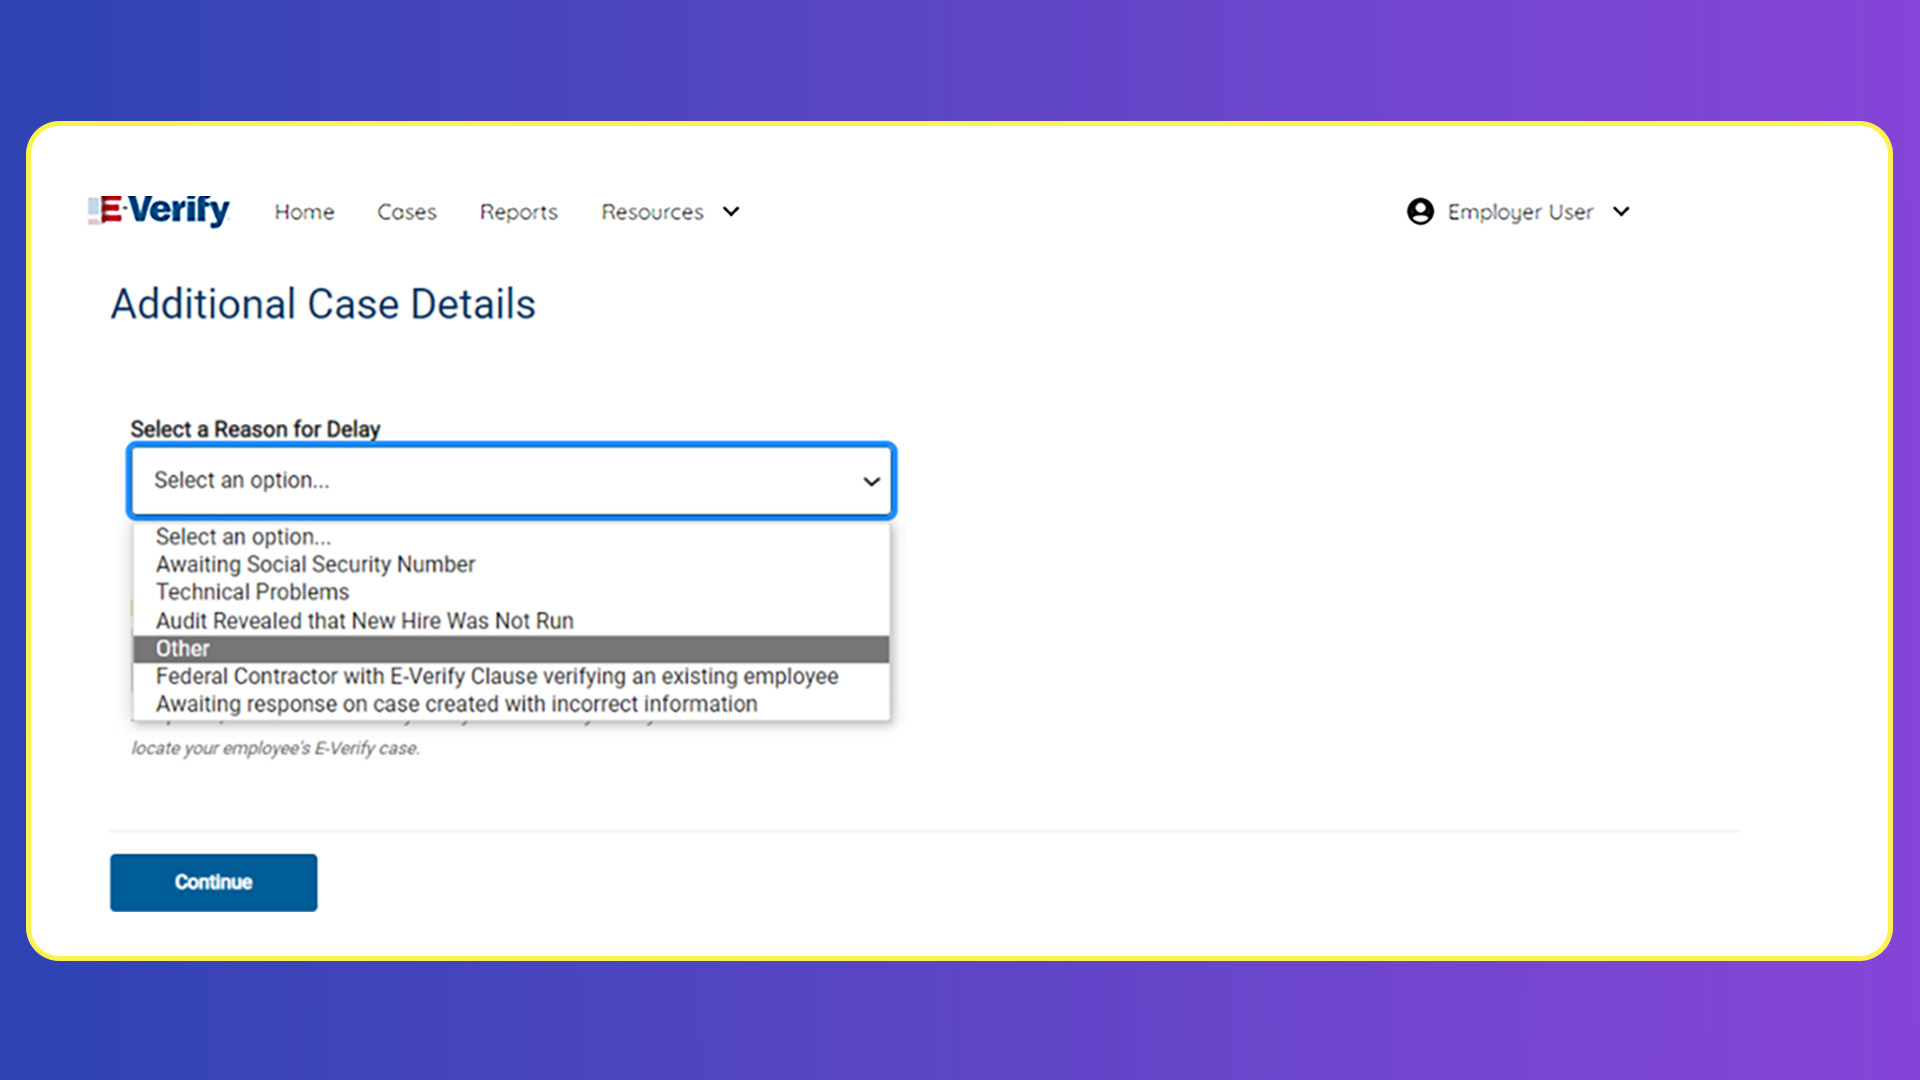The width and height of the screenshot is (1920, 1080).
Task: Click the Additional Case Details heading
Action: [323, 304]
